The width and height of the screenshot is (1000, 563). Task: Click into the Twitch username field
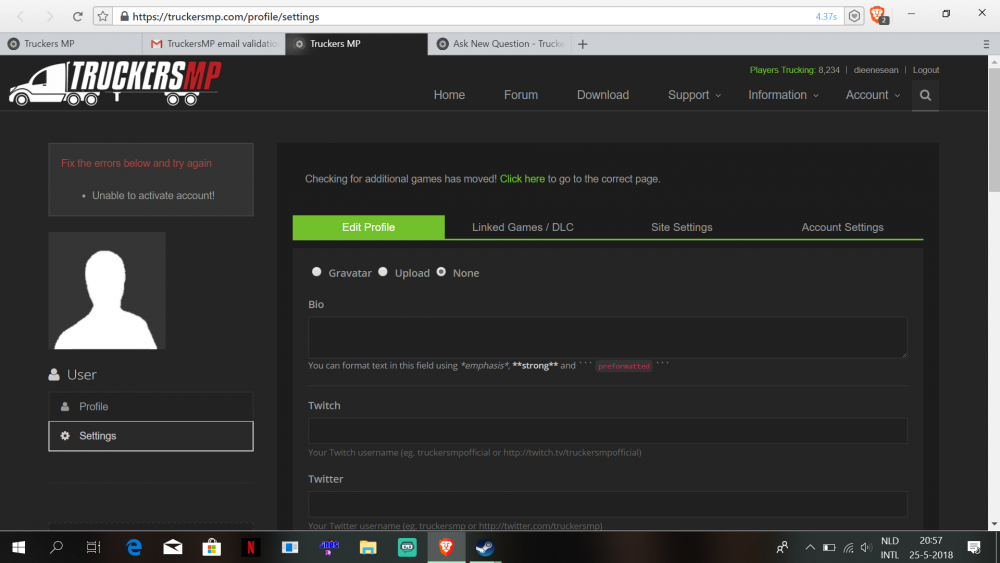[607, 431]
